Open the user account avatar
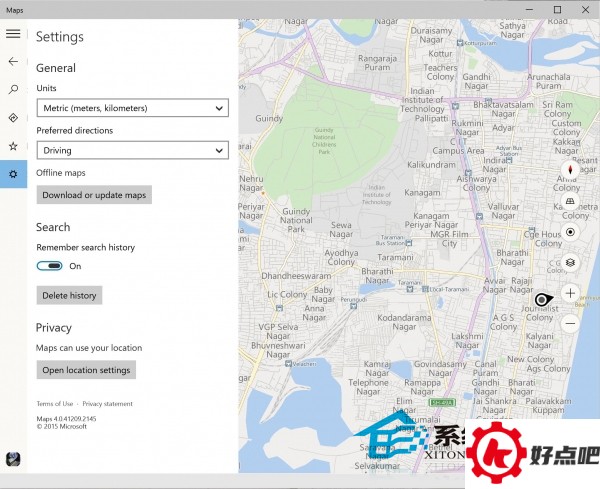The width and height of the screenshot is (600, 489). [13, 458]
